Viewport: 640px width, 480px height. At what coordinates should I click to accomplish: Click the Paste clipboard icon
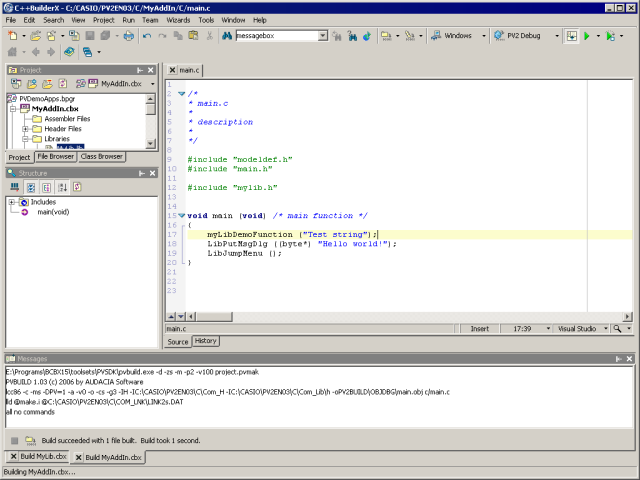(x=193, y=36)
